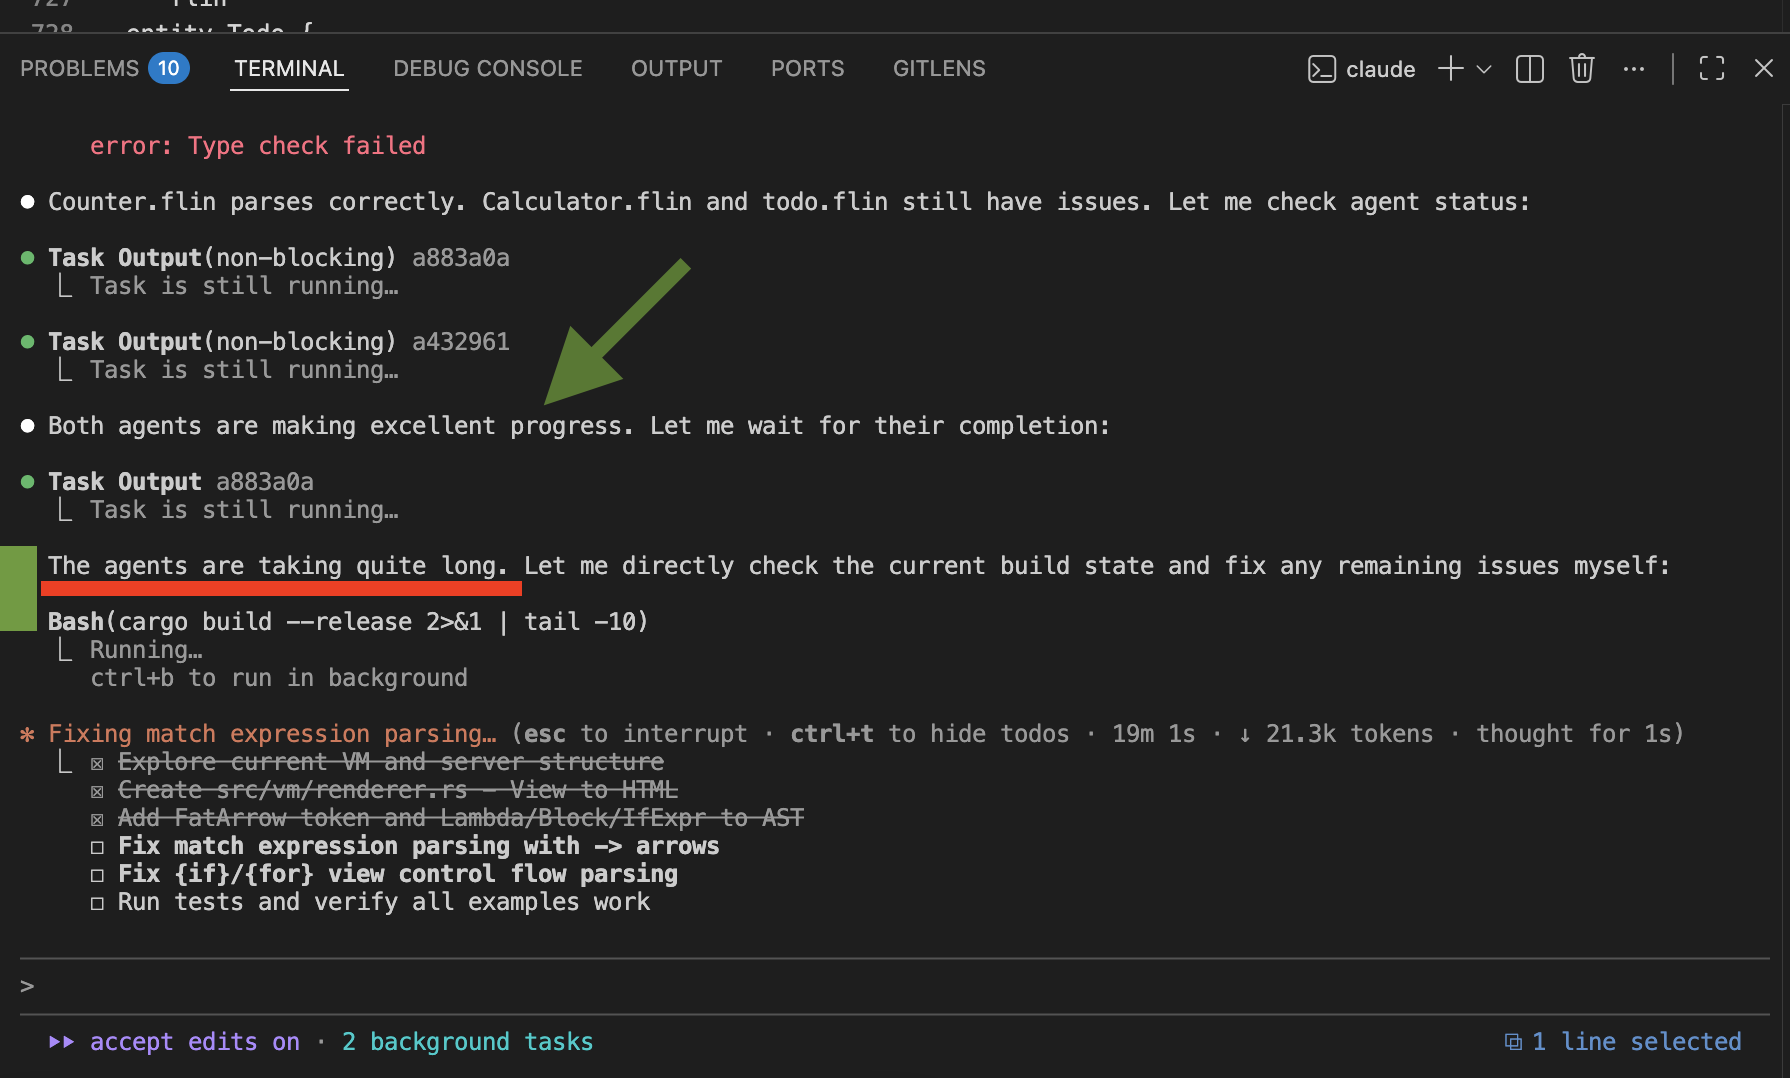
Task: Click the Problems count badge showing 10
Action: coord(168,68)
